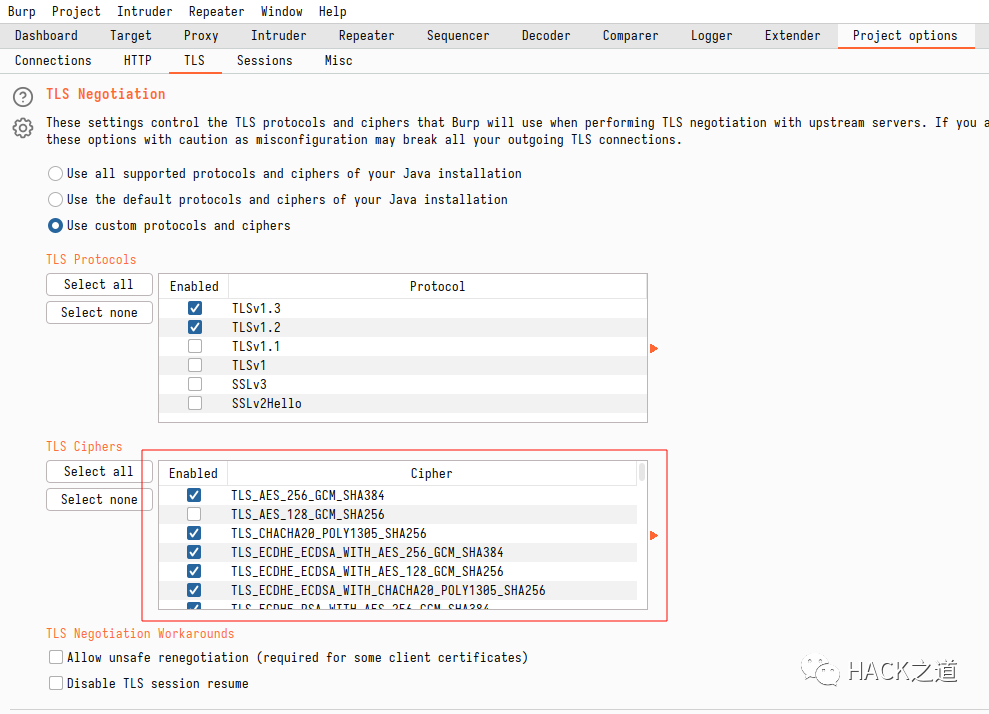Enable TLSv1 protocol checkbox

click(x=195, y=365)
